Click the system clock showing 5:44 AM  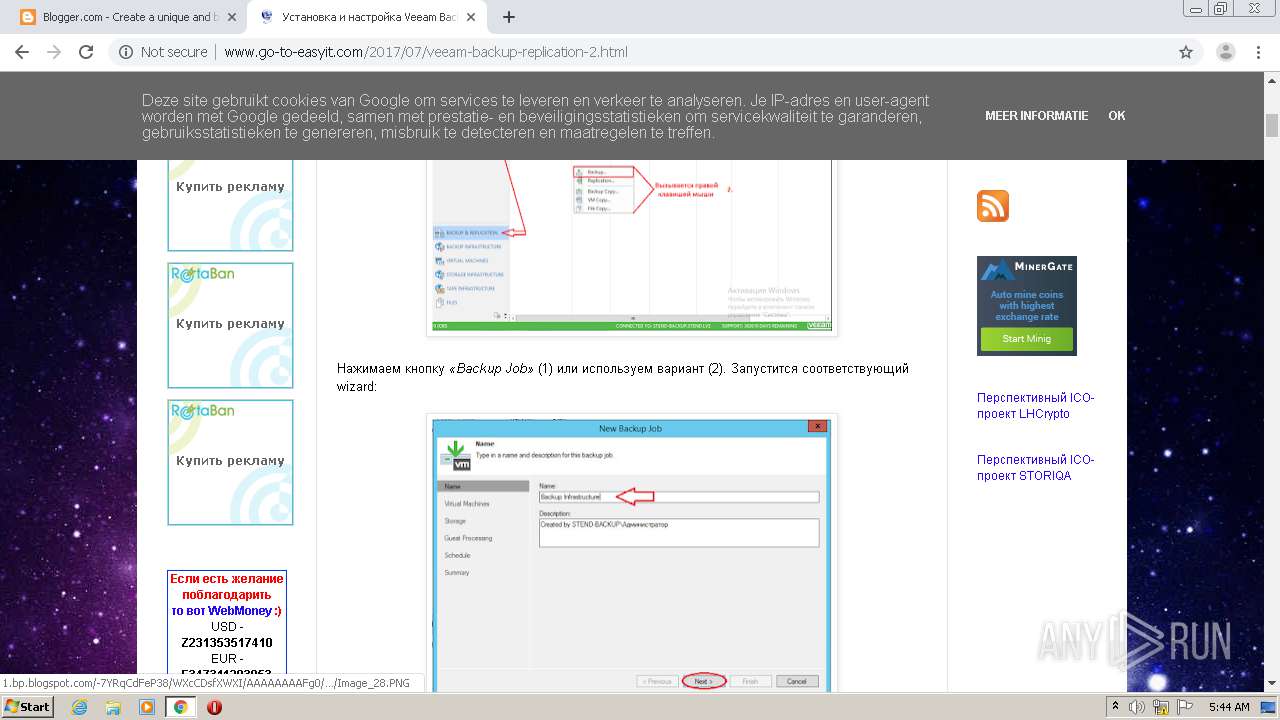pos(1228,707)
